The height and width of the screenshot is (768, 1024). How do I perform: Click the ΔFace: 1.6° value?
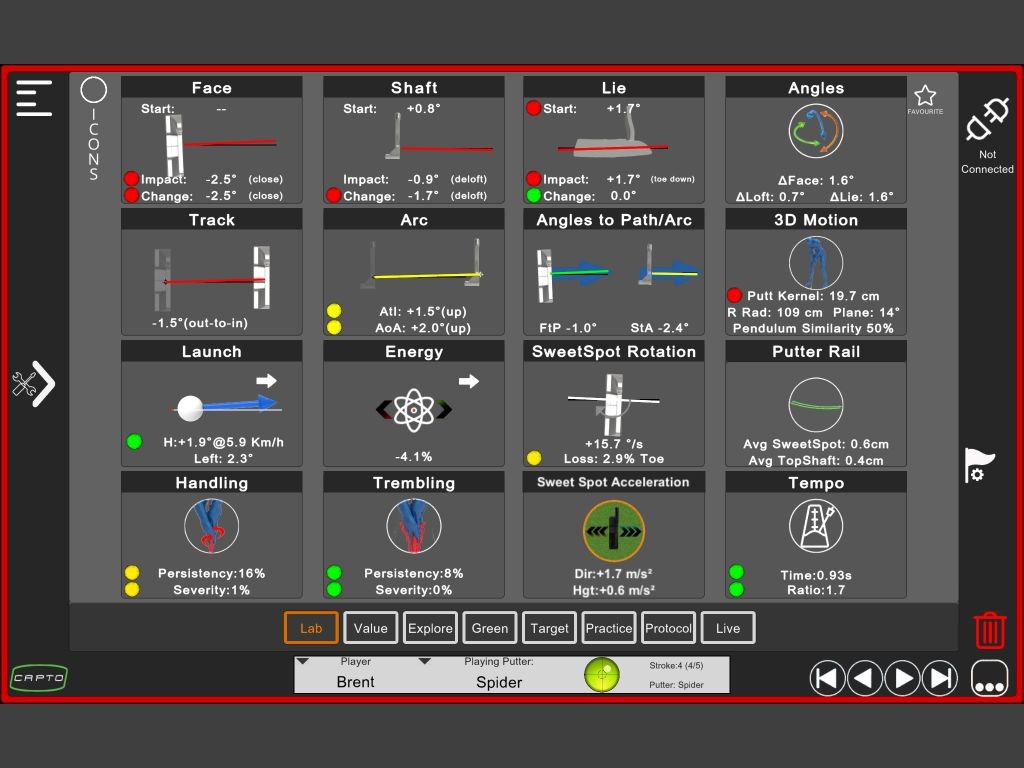click(816, 180)
